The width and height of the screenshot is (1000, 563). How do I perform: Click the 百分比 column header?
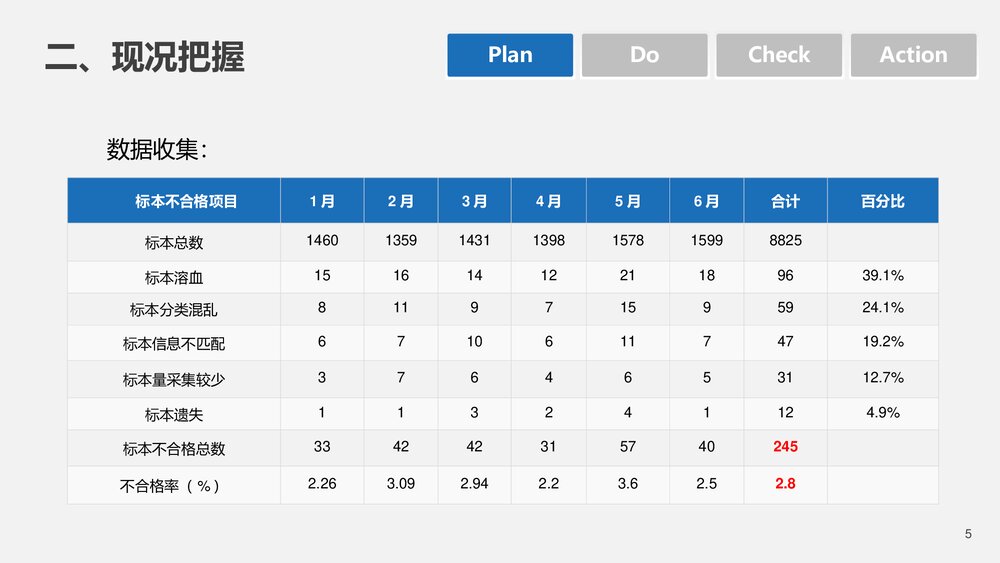882,201
